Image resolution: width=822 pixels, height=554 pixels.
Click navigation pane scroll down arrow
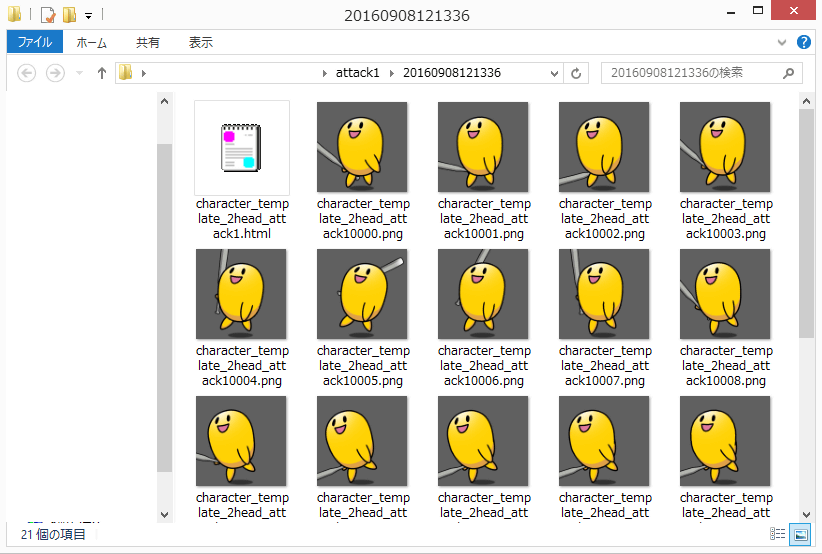click(x=165, y=515)
